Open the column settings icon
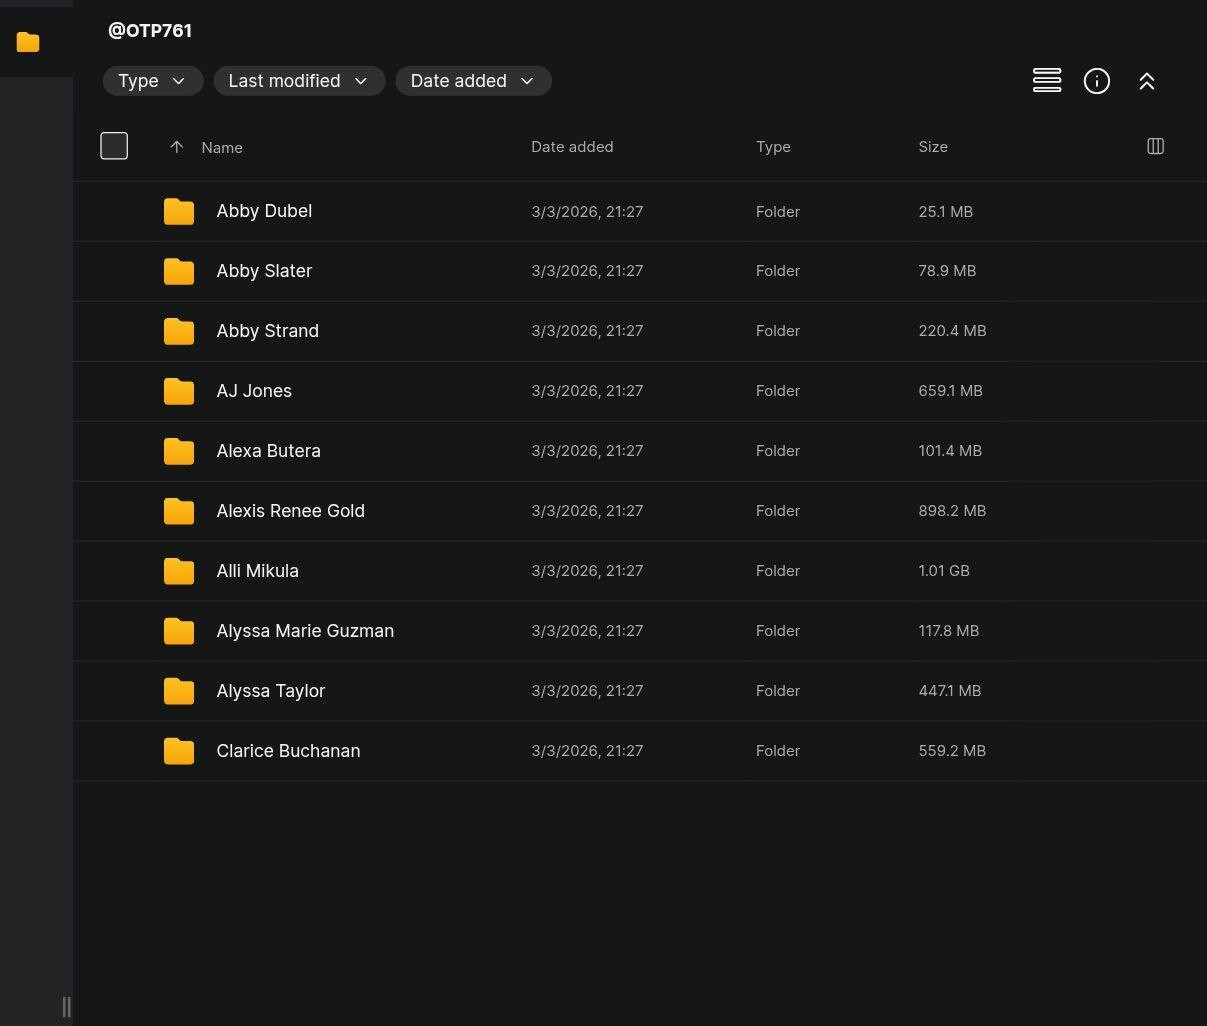Viewport: 1207px width, 1026px height. (x=1155, y=147)
